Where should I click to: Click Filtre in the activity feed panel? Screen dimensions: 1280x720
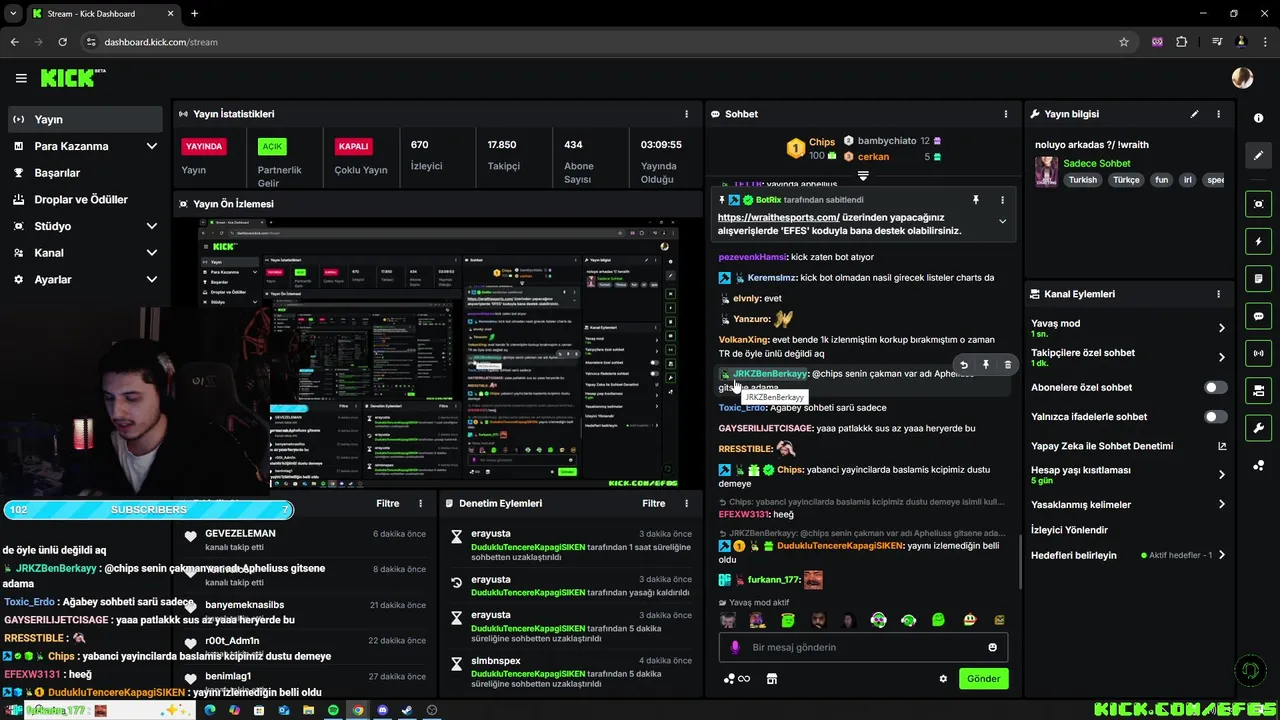pos(388,504)
